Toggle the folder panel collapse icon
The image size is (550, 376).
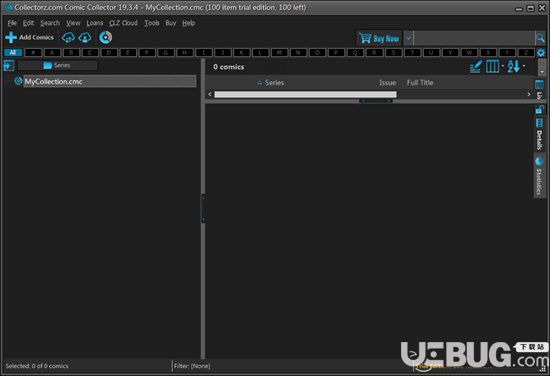[9, 66]
